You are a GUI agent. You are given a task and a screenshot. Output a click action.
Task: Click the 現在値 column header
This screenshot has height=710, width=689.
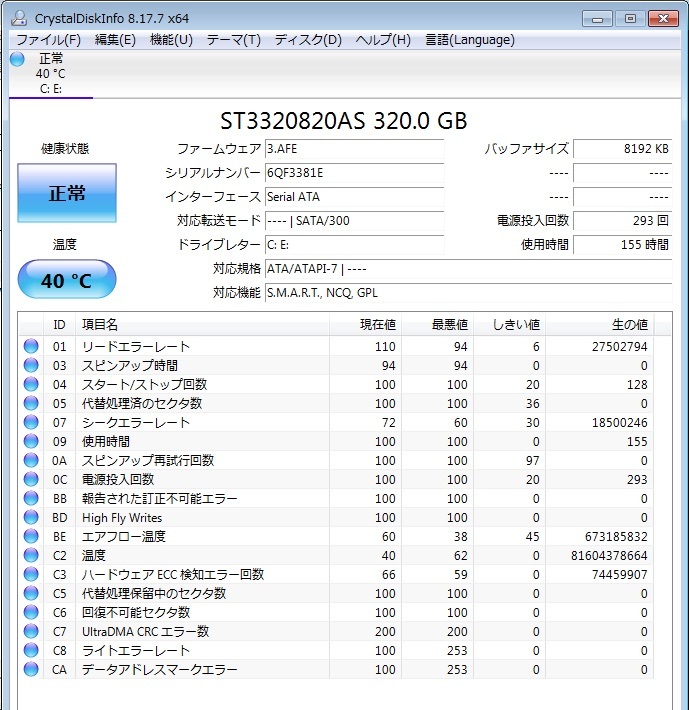click(365, 325)
